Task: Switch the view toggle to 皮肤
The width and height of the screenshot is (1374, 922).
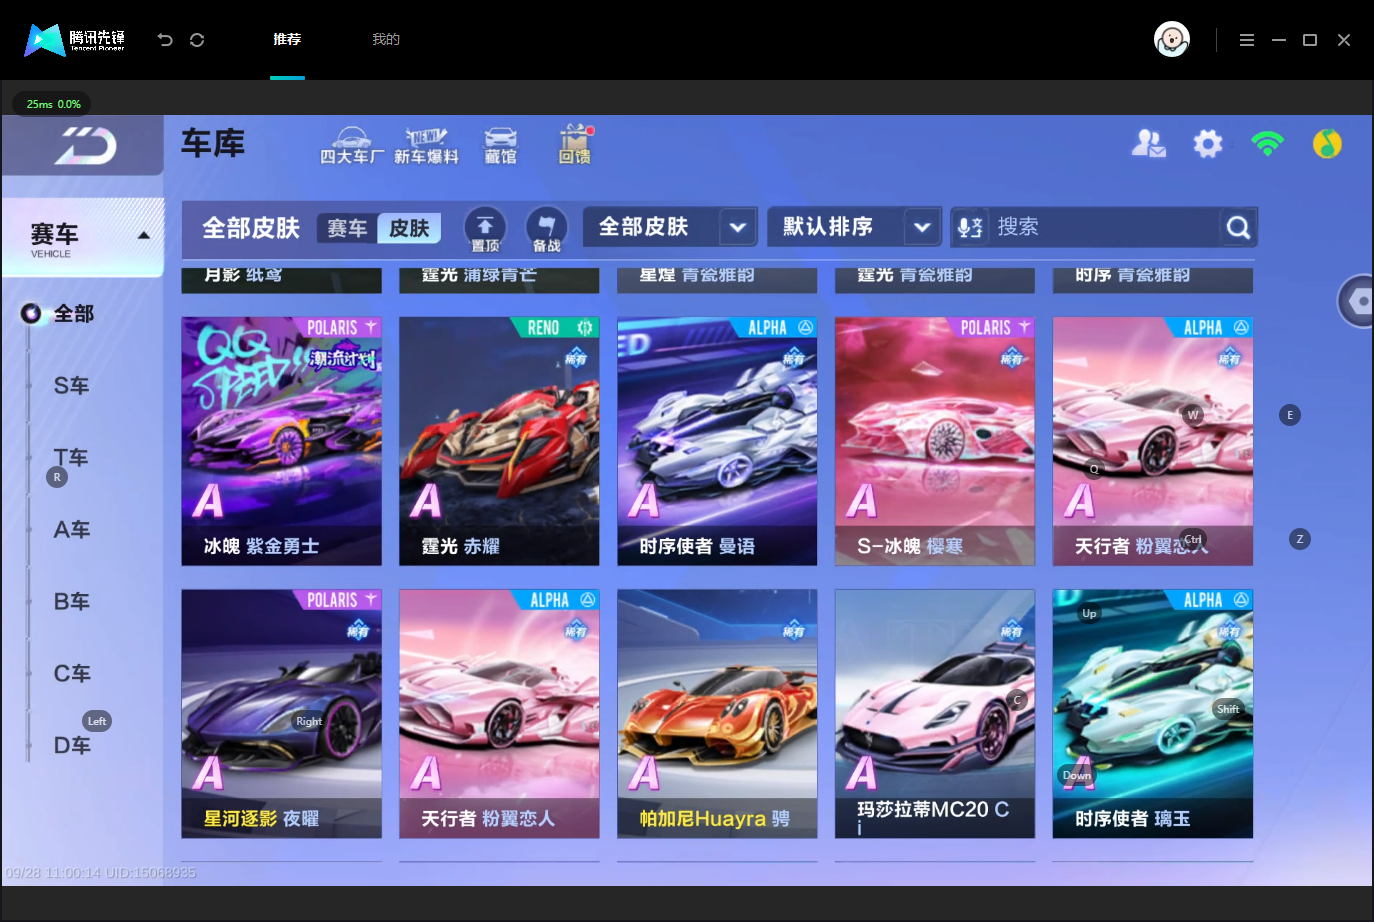Action: (x=409, y=228)
